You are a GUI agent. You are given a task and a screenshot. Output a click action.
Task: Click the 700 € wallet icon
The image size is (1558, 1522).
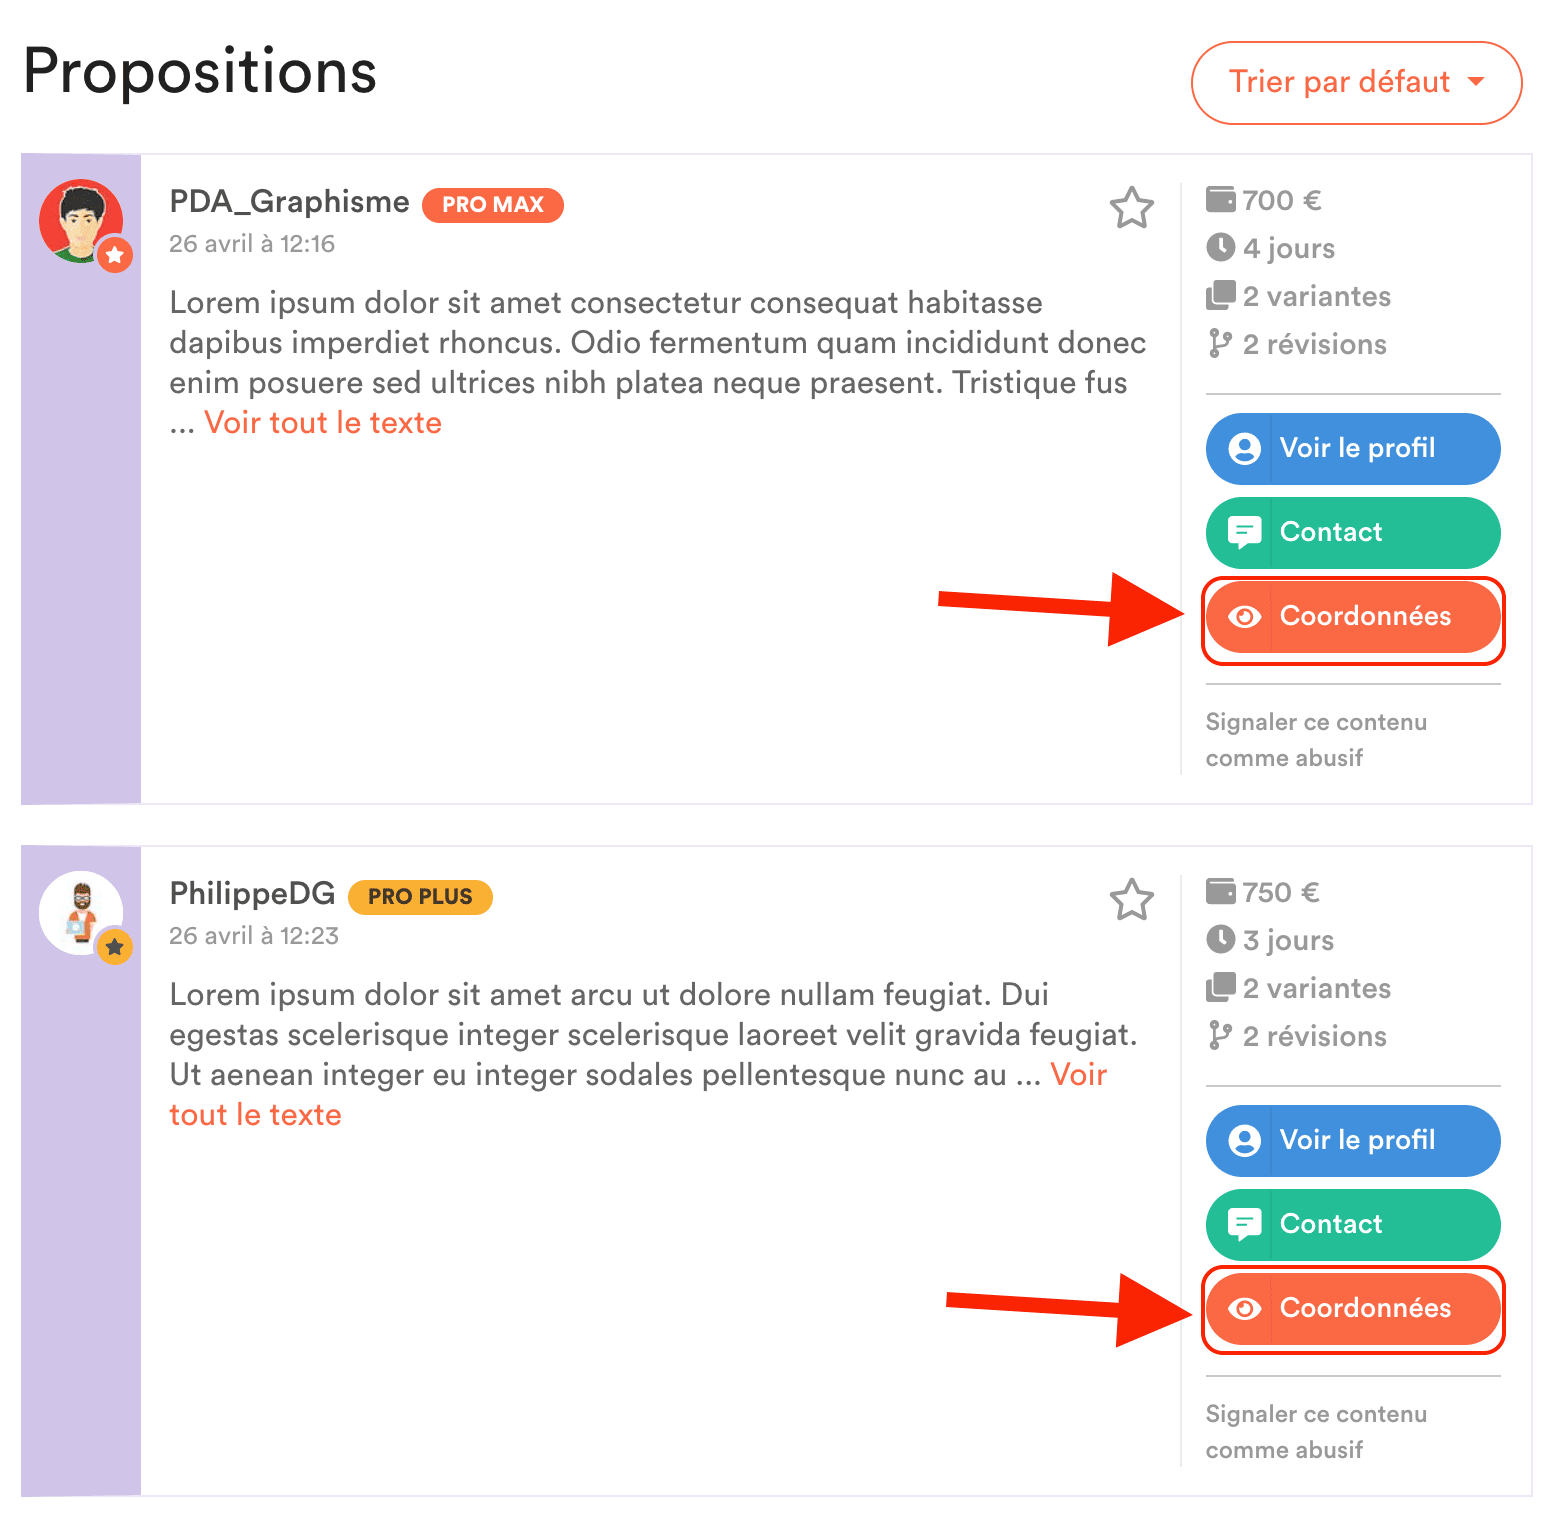coord(1221,200)
